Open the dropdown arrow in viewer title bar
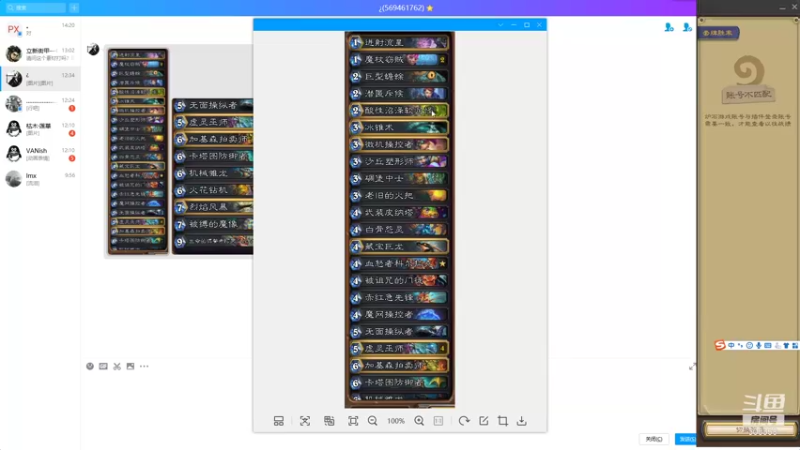 pos(501,24)
